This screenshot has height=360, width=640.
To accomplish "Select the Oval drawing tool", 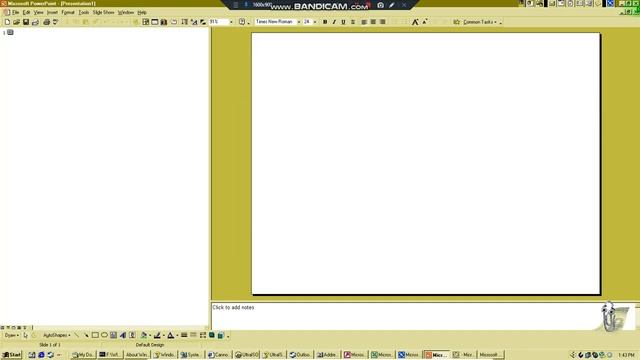I will (x=104, y=336).
